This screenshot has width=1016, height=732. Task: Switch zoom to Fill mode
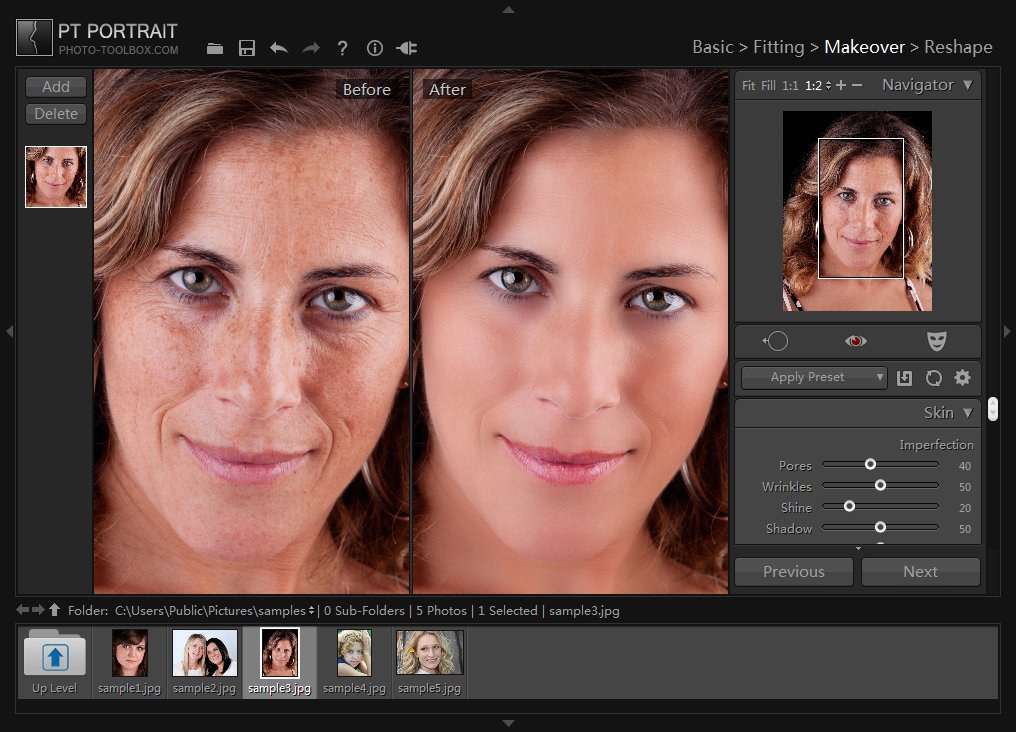tap(768, 86)
